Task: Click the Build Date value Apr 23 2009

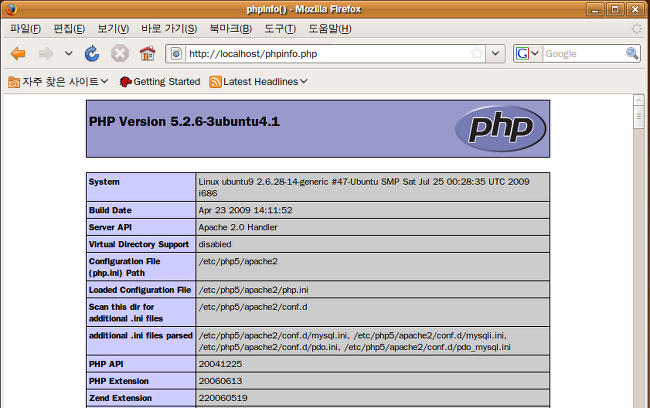Action: coord(245,210)
